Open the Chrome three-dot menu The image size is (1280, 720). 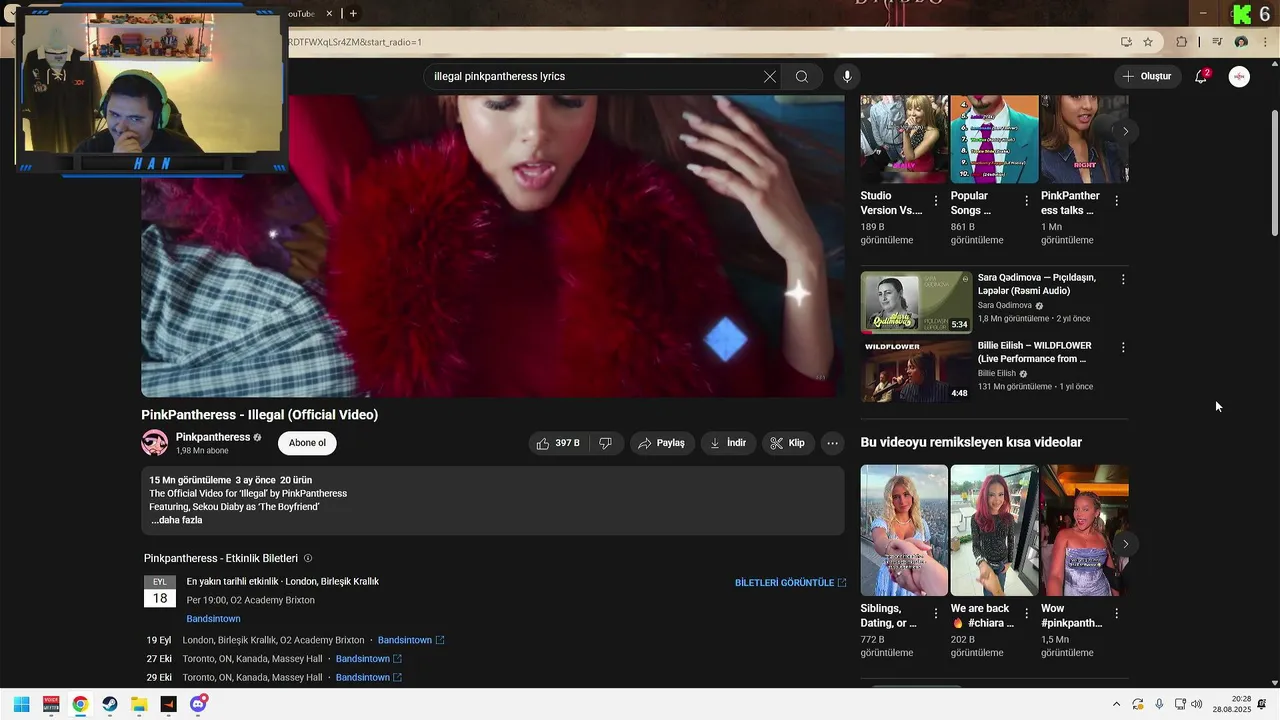[x=1265, y=42]
